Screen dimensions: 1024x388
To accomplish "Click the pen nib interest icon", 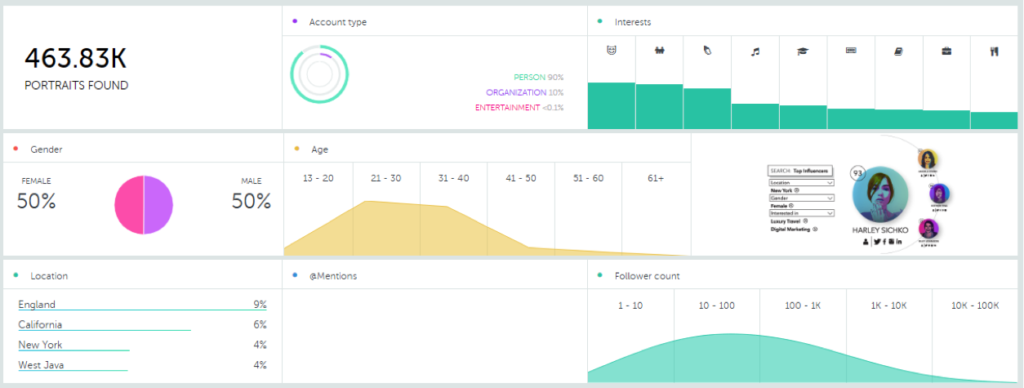I will click(707, 50).
